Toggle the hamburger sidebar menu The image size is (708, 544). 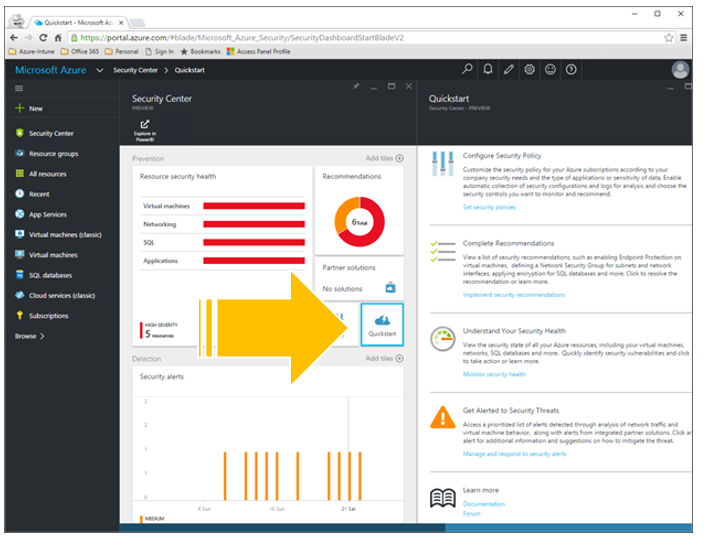[x=19, y=88]
